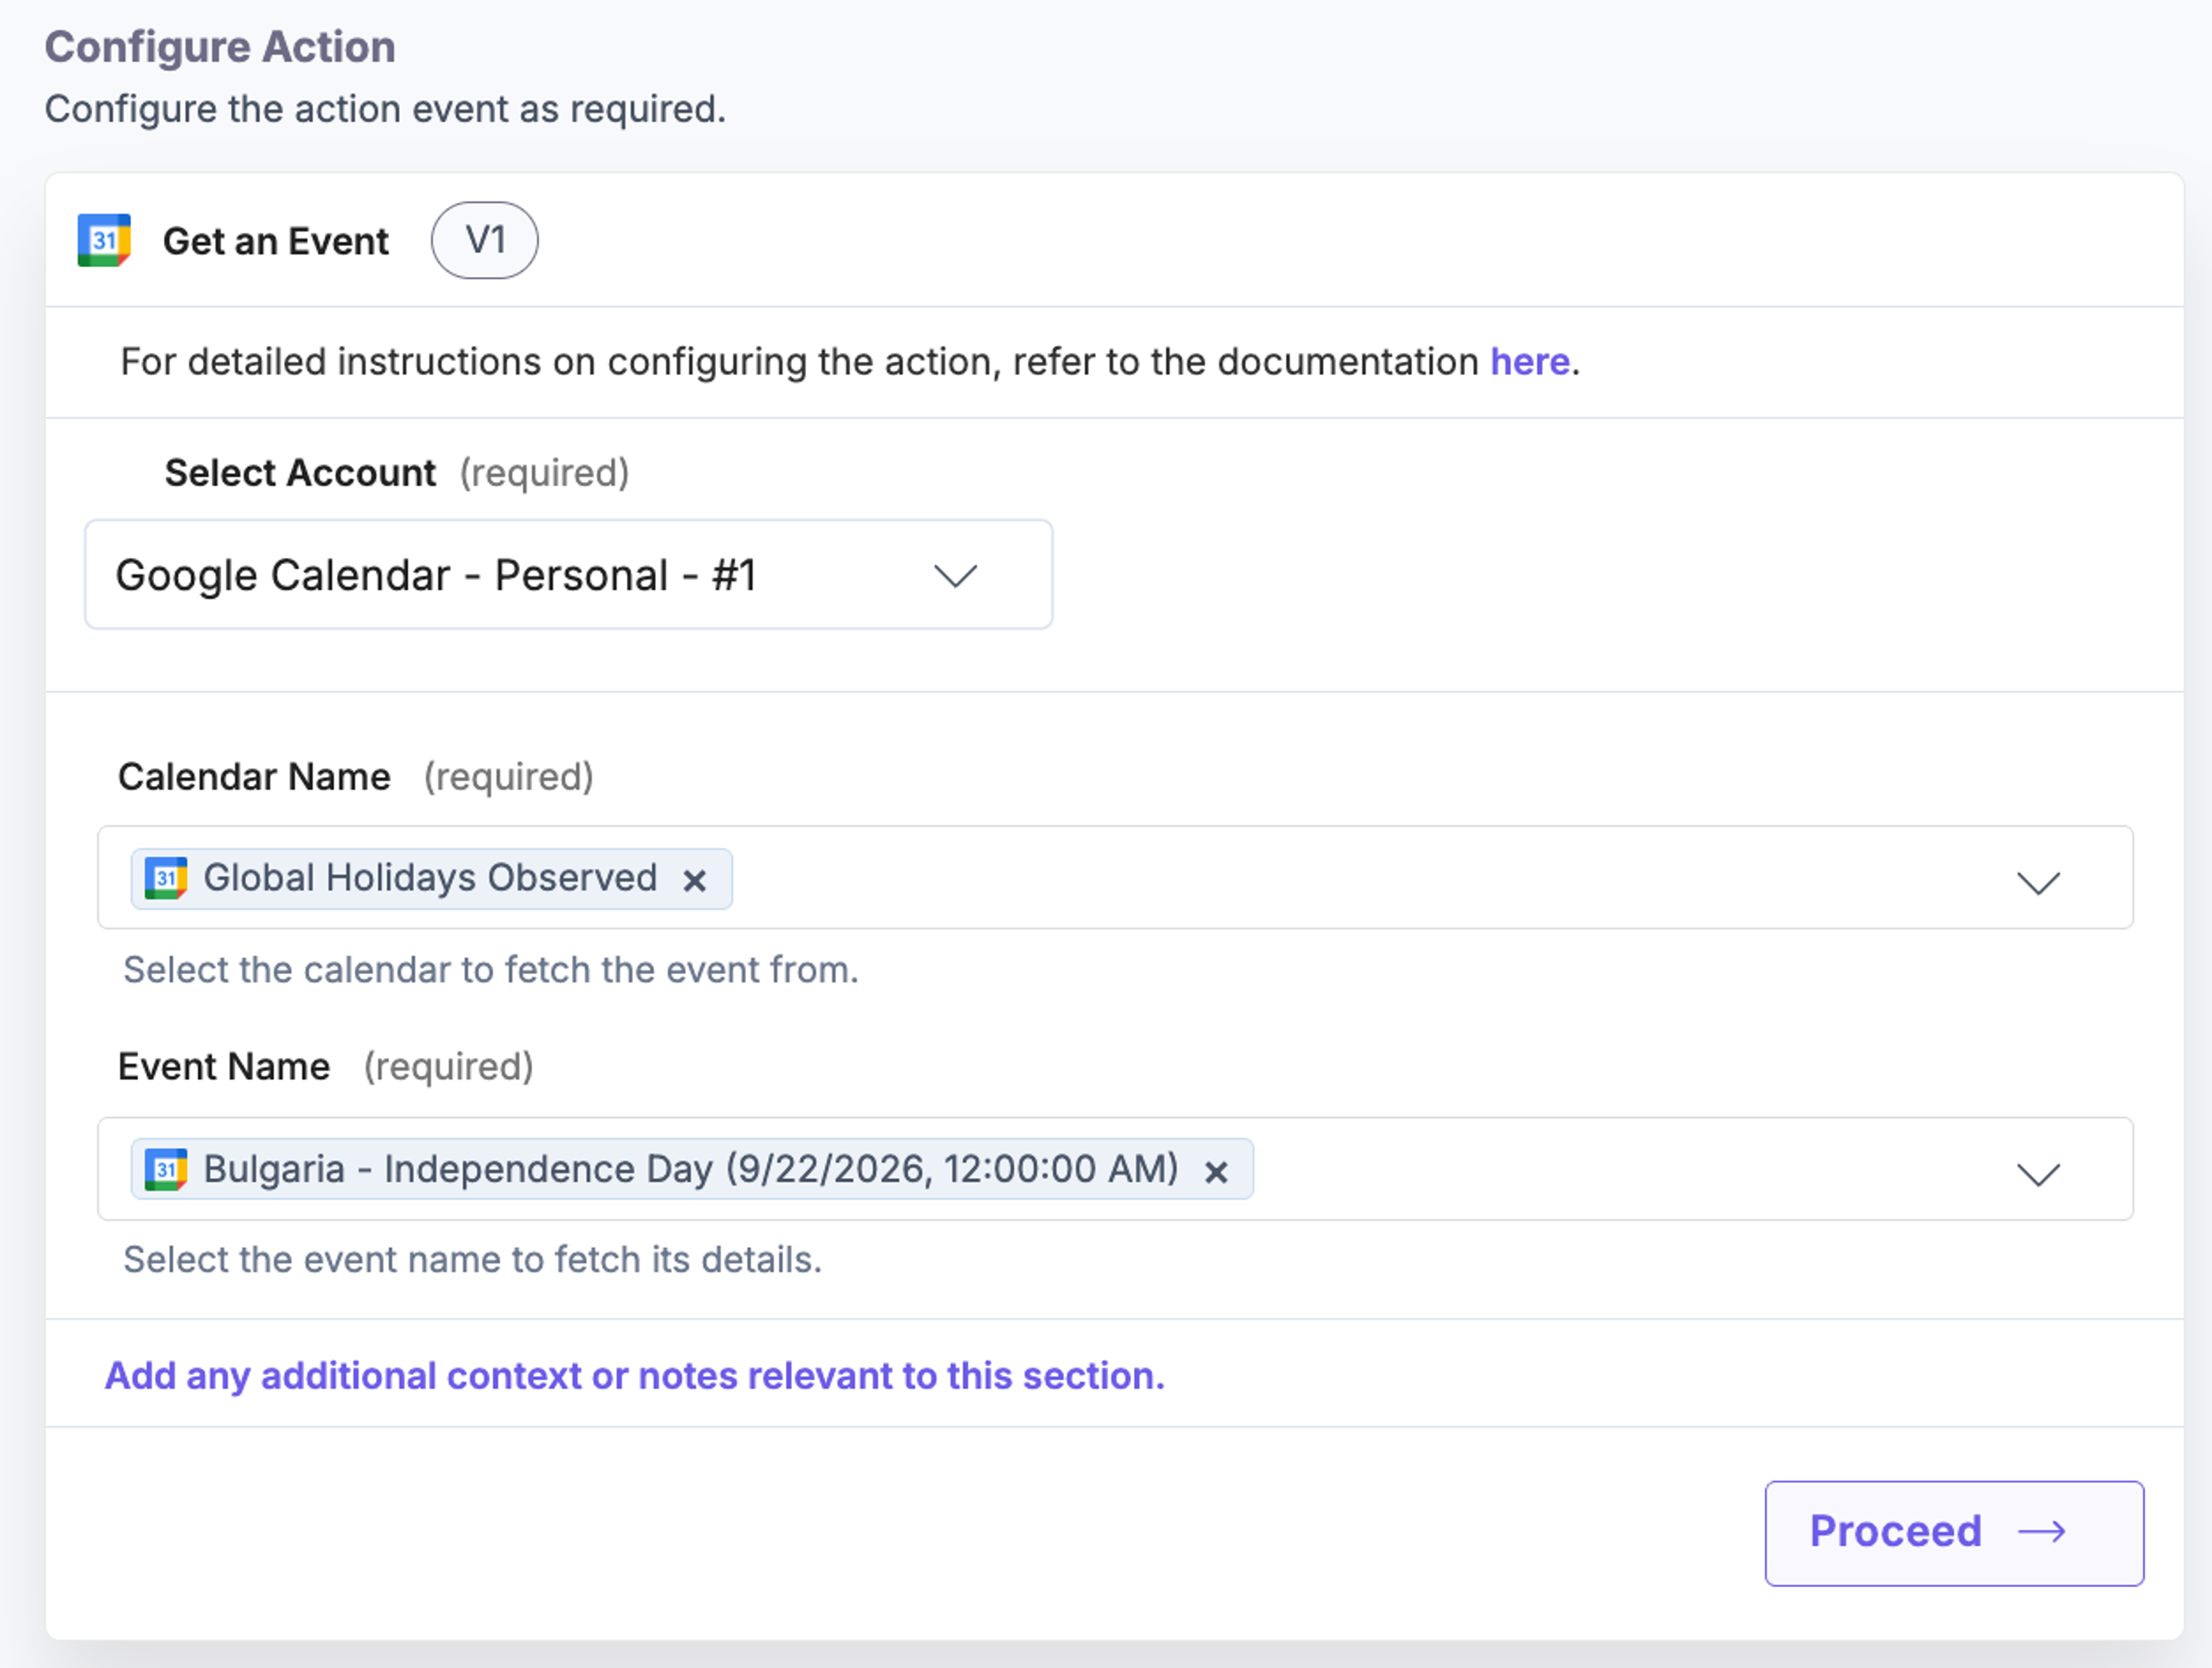Expand the Calendar Name dropdown arrow

[x=2038, y=882]
